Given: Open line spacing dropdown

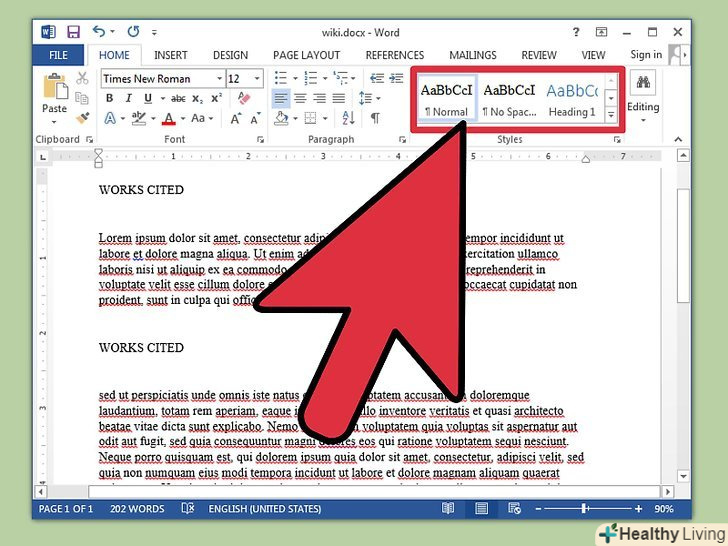Looking at the screenshot, I should coord(378,98).
